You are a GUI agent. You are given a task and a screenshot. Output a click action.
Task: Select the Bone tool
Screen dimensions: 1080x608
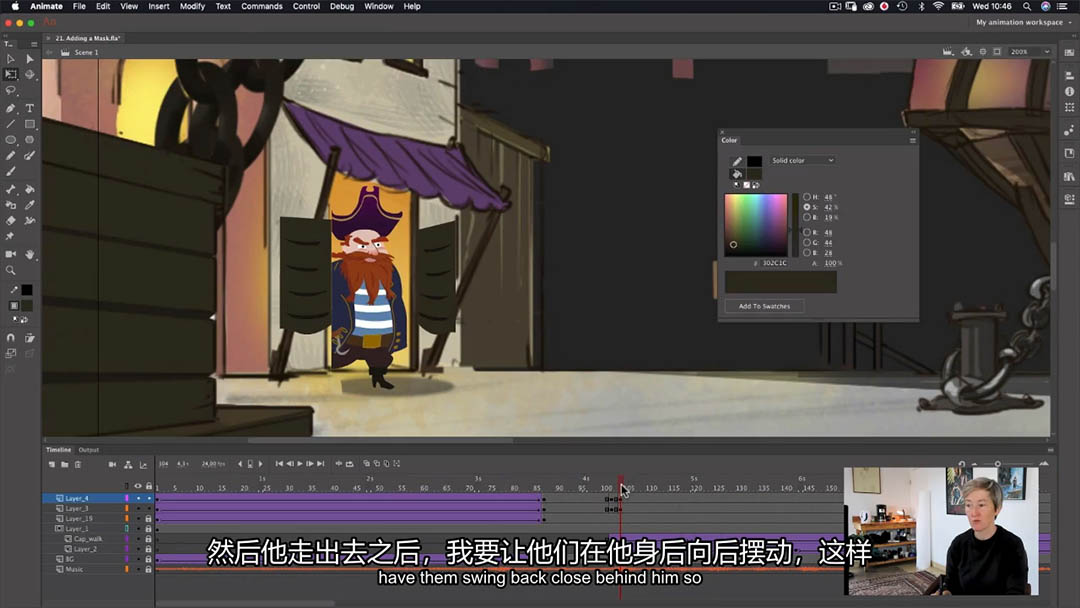tap(10, 189)
